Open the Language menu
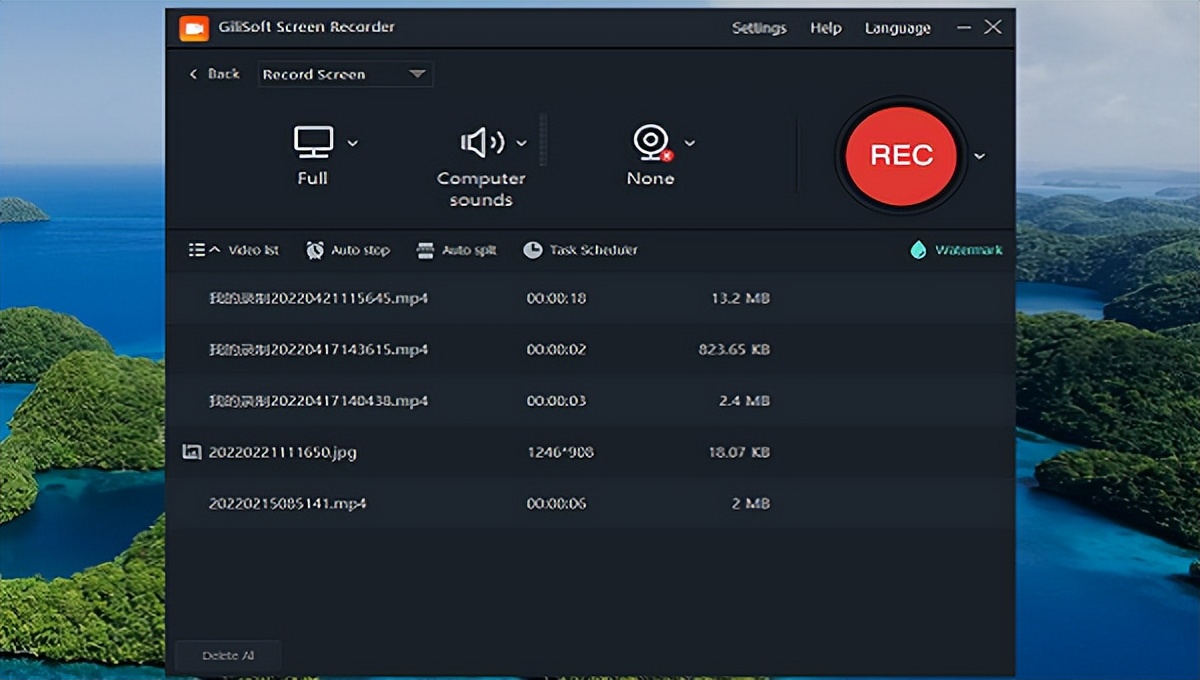The width and height of the screenshot is (1200, 680). pyautogui.click(x=897, y=28)
